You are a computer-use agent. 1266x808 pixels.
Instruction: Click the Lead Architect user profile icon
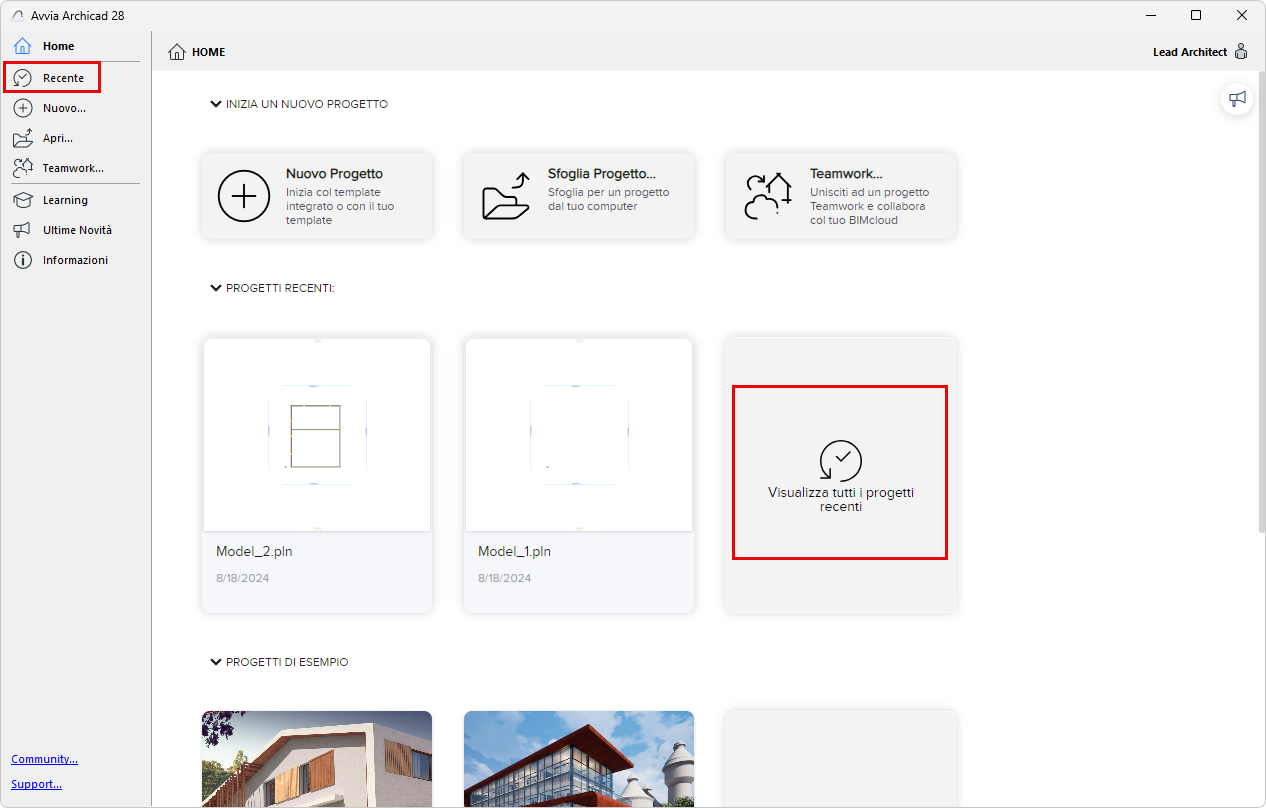1241,51
